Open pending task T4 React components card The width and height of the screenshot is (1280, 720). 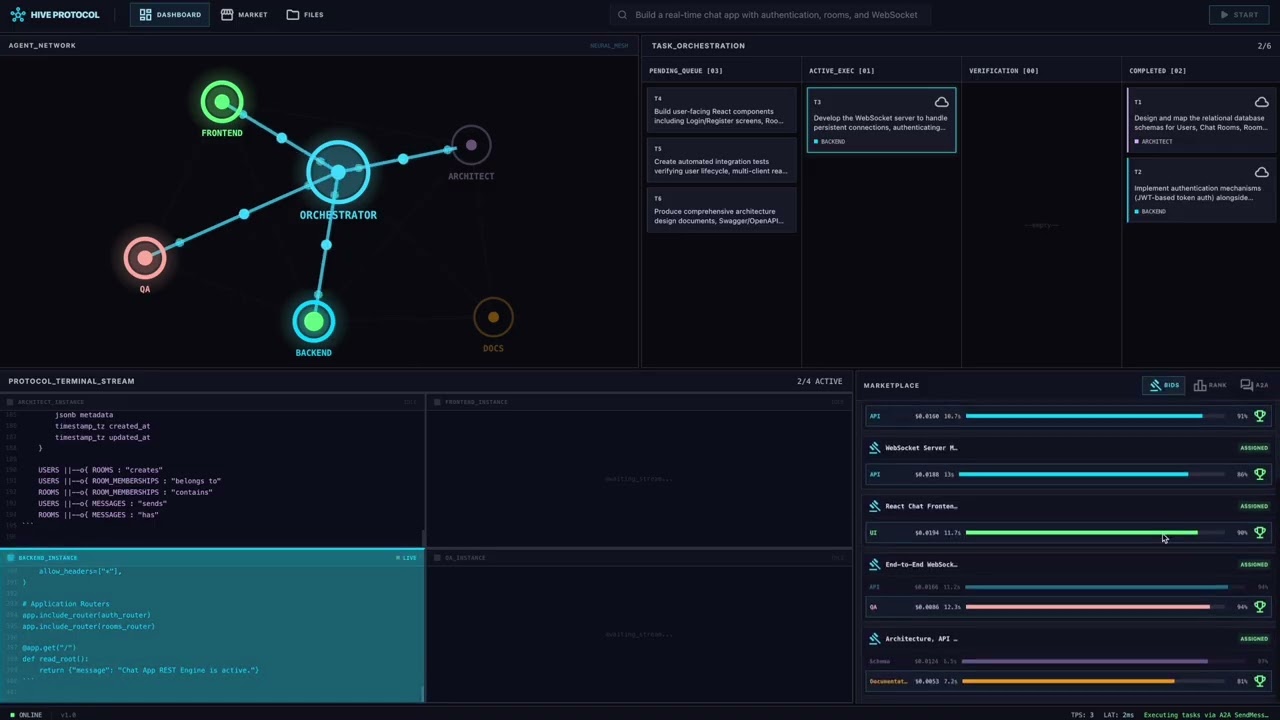click(721, 111)
